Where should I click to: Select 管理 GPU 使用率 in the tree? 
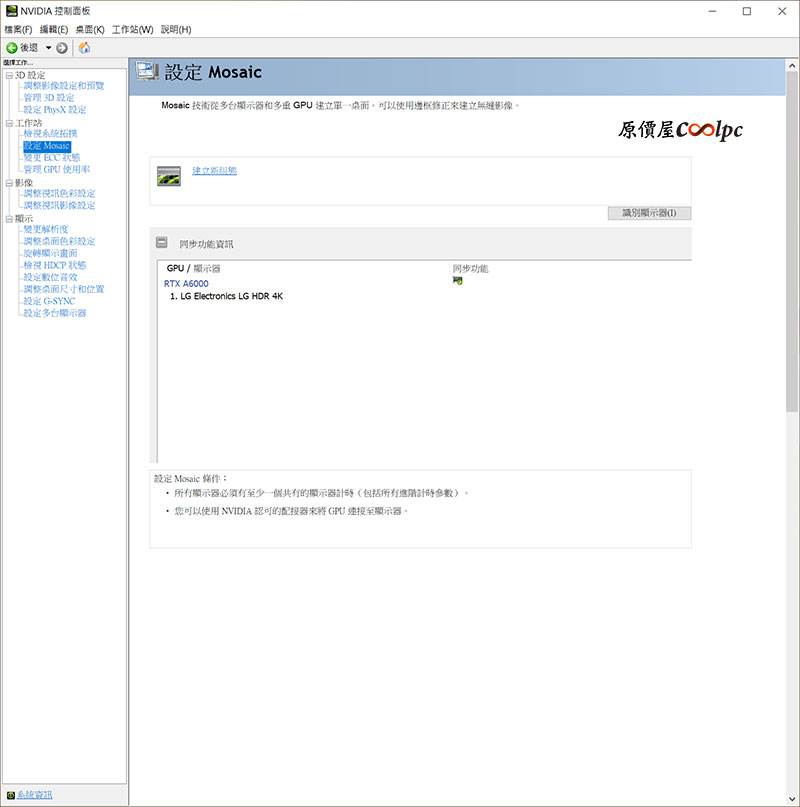[x=57, y=169]
